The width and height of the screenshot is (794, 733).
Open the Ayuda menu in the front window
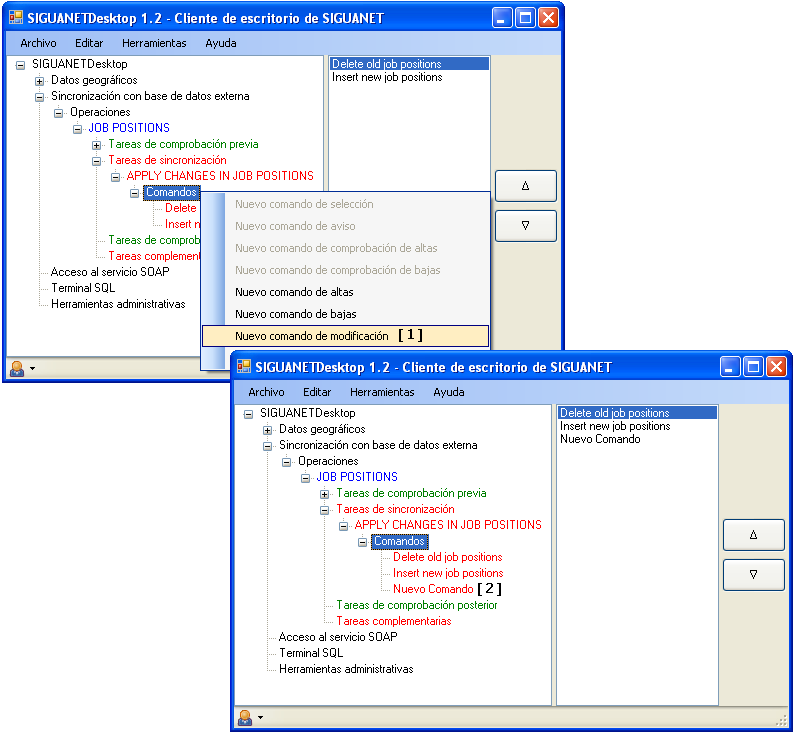tap(449, 392)
